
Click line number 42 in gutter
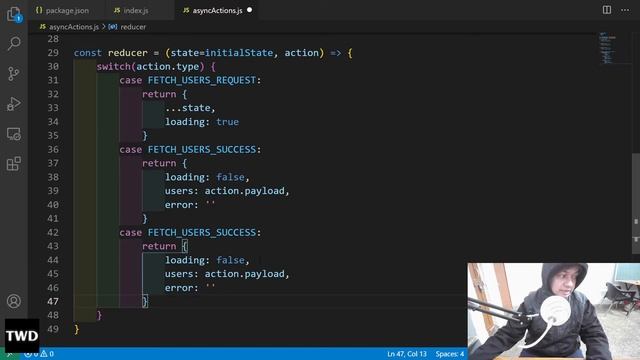pyautogui.click(x=53, y=232)
